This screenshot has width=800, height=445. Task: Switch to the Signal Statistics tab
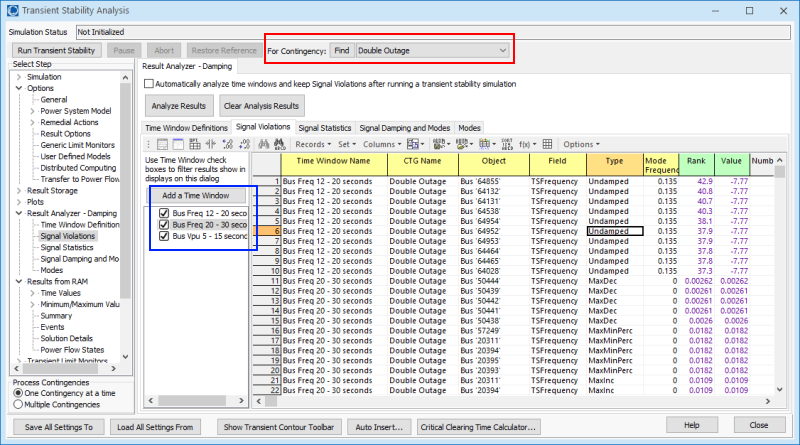click(325, 128)
